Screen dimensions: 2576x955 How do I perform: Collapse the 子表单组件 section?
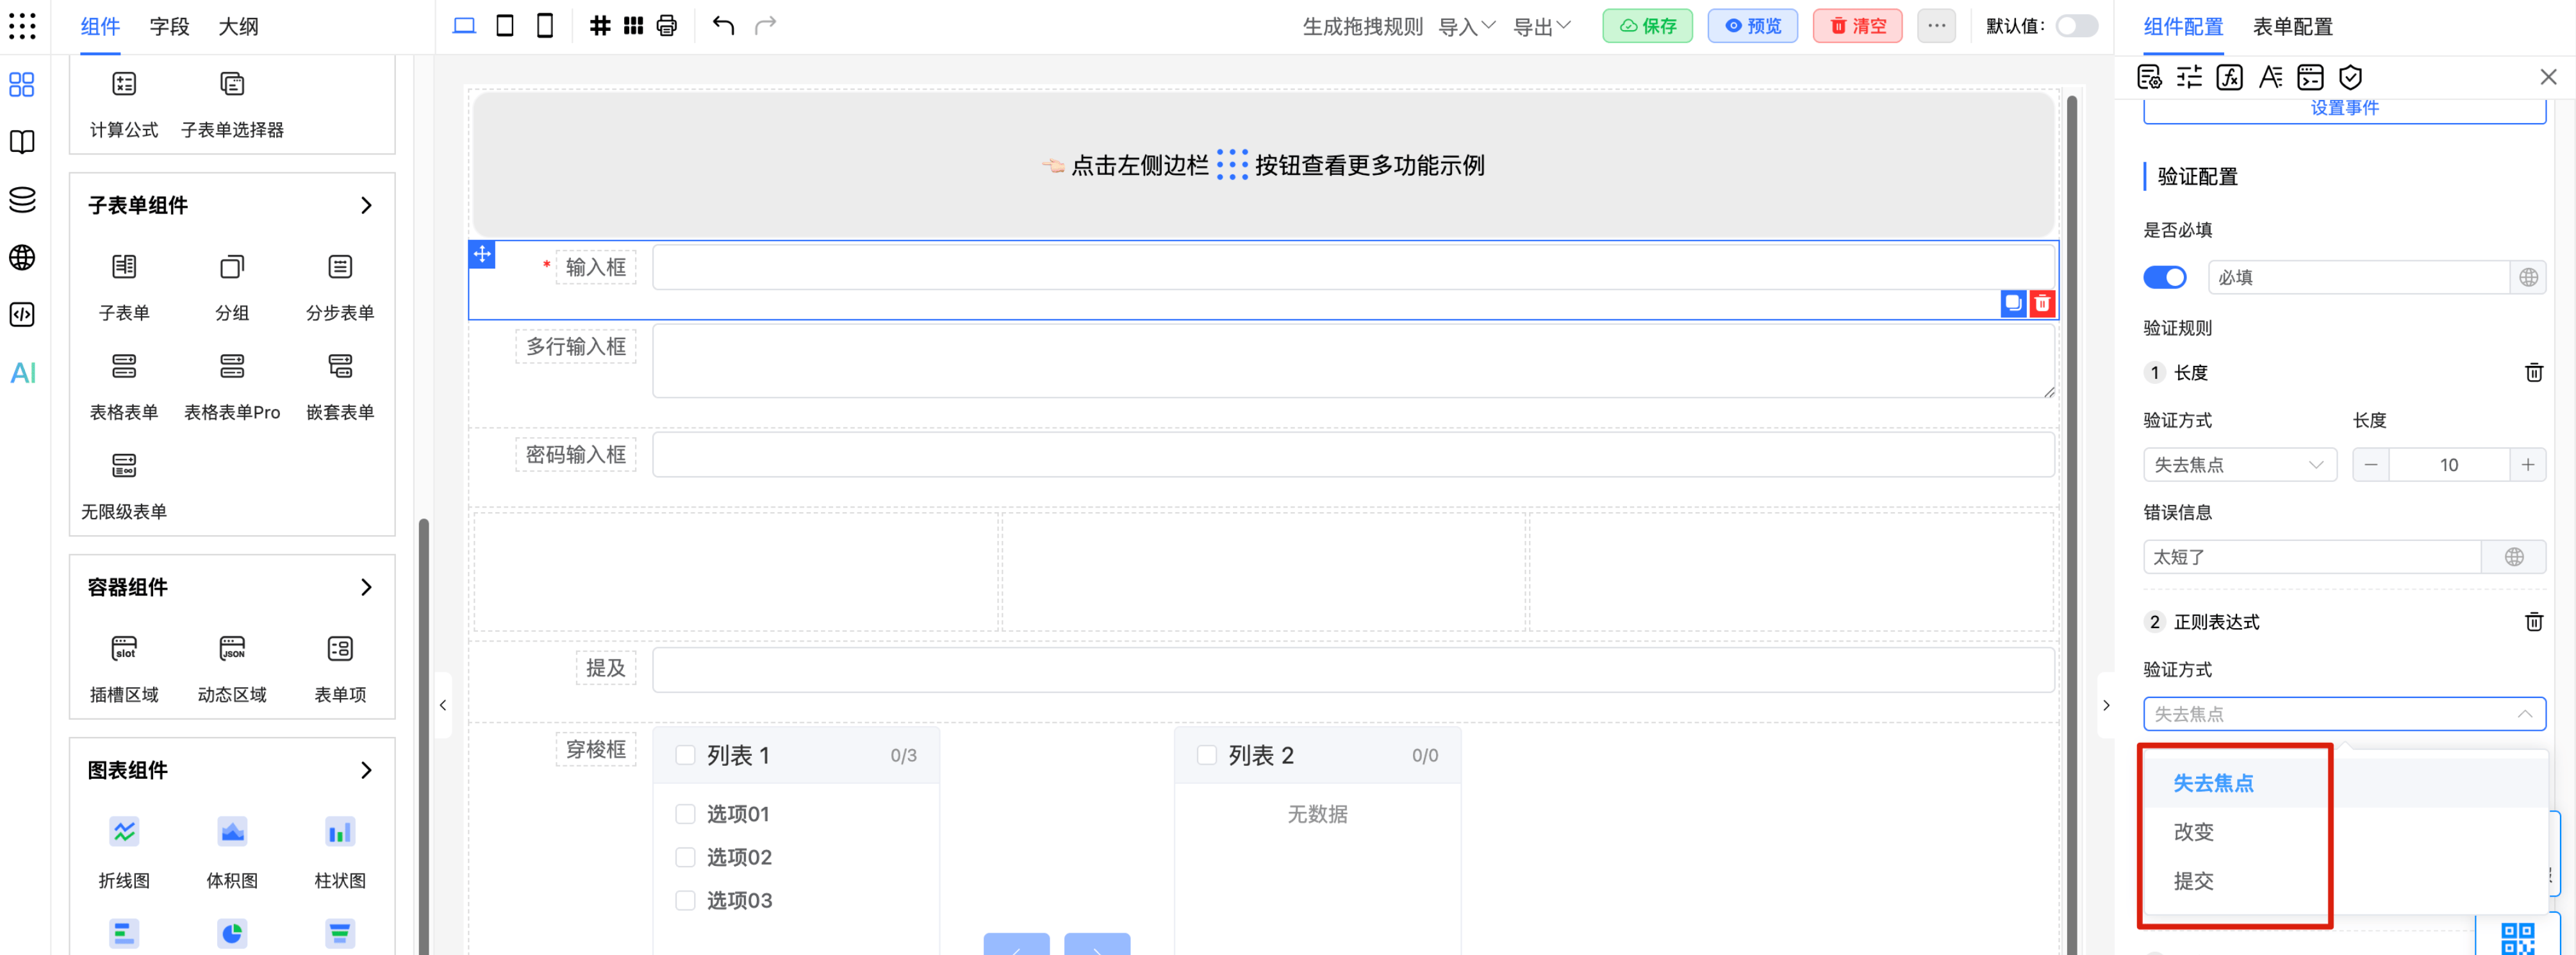(366, 205)
